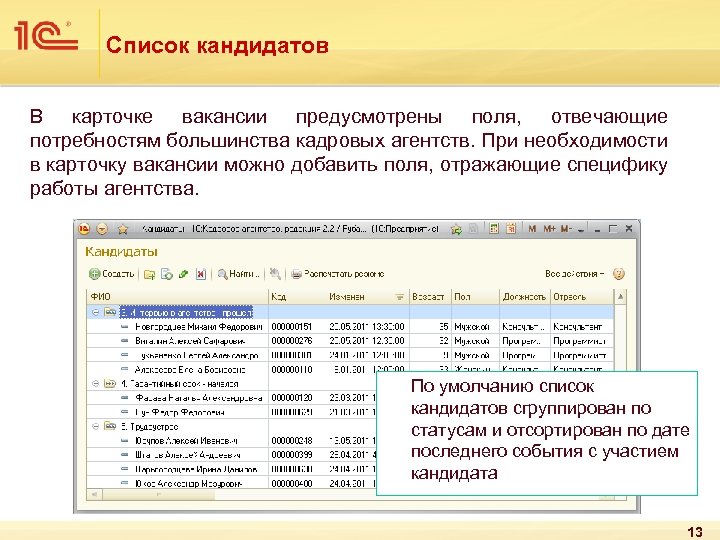Sort by the Изменен column header
This screenshot has height=540, width=720.
(x=367, y=297)
